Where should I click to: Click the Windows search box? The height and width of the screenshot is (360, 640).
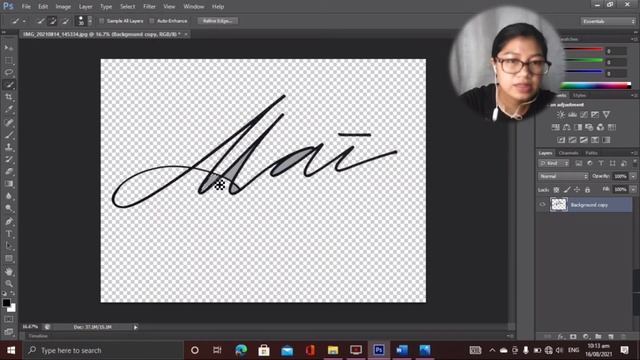103,350
